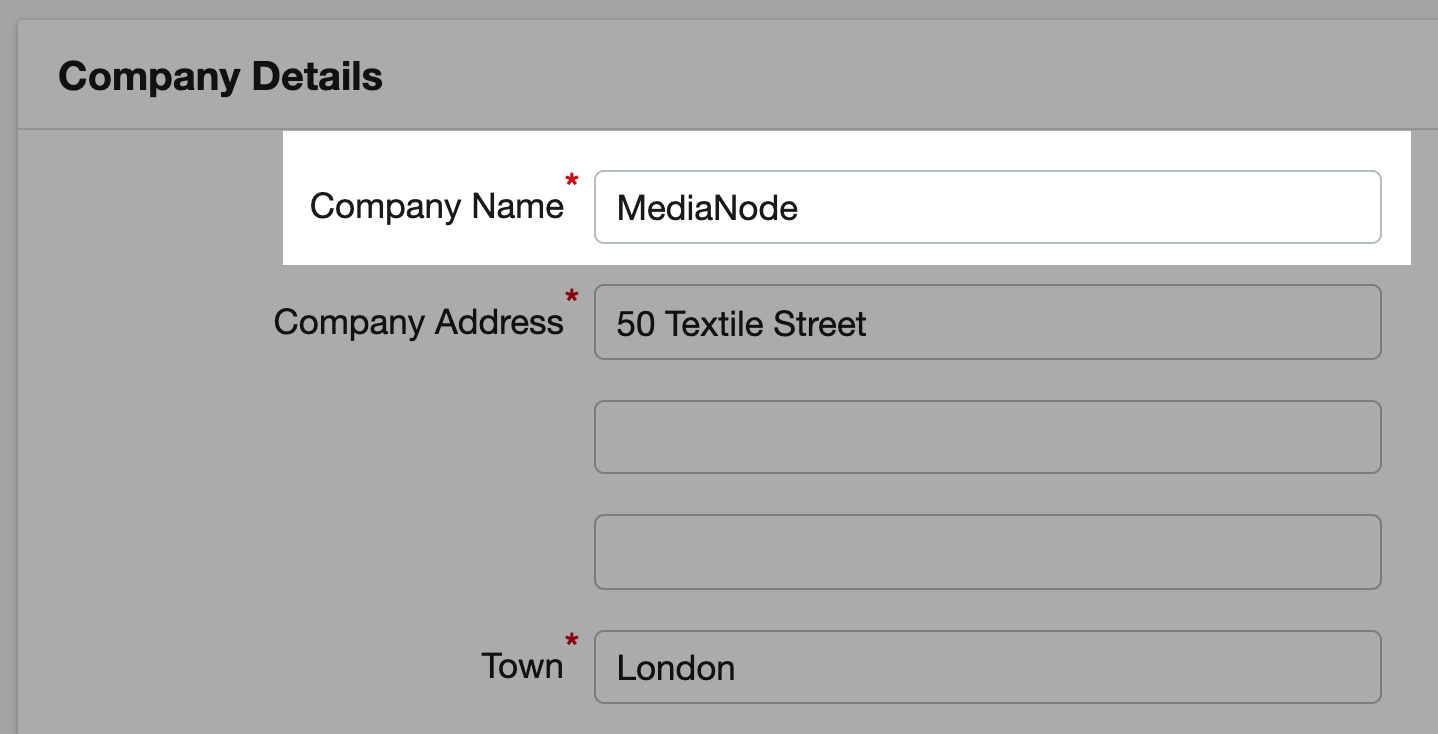Click the Company Name label
Viewport: 1438px width, 734px height.
click(x=436, y=206)
